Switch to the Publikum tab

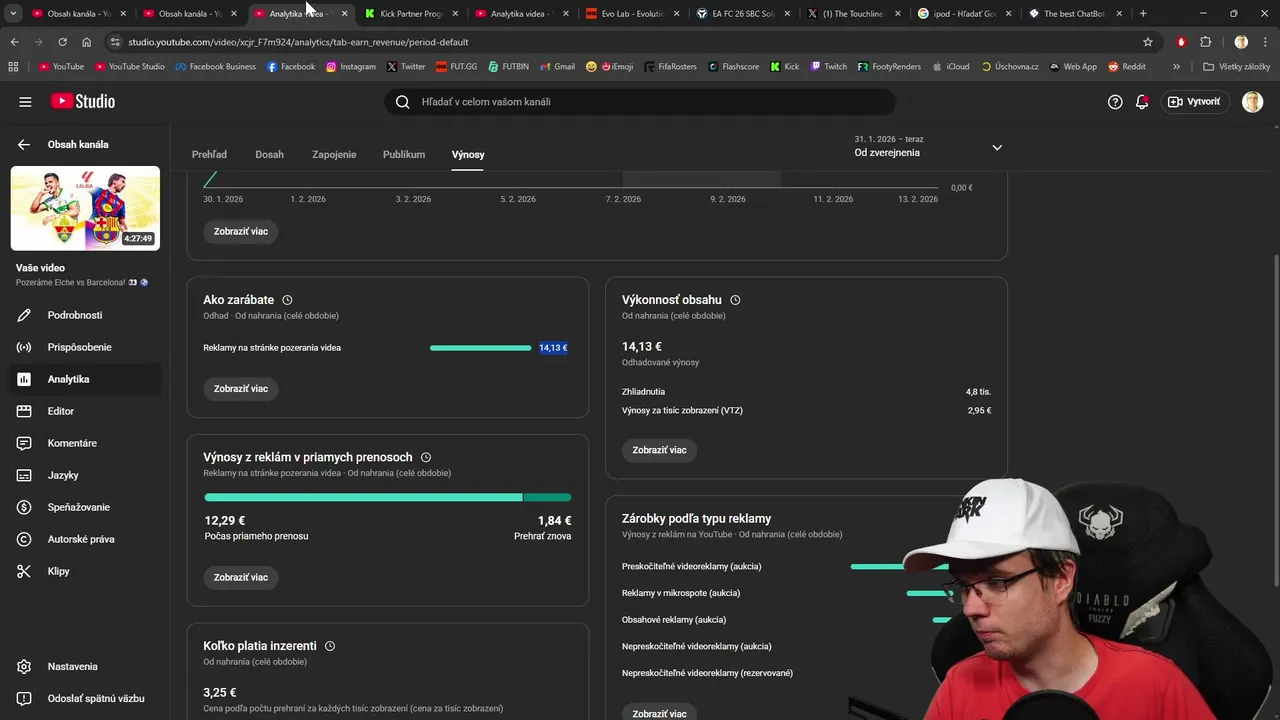404,155
